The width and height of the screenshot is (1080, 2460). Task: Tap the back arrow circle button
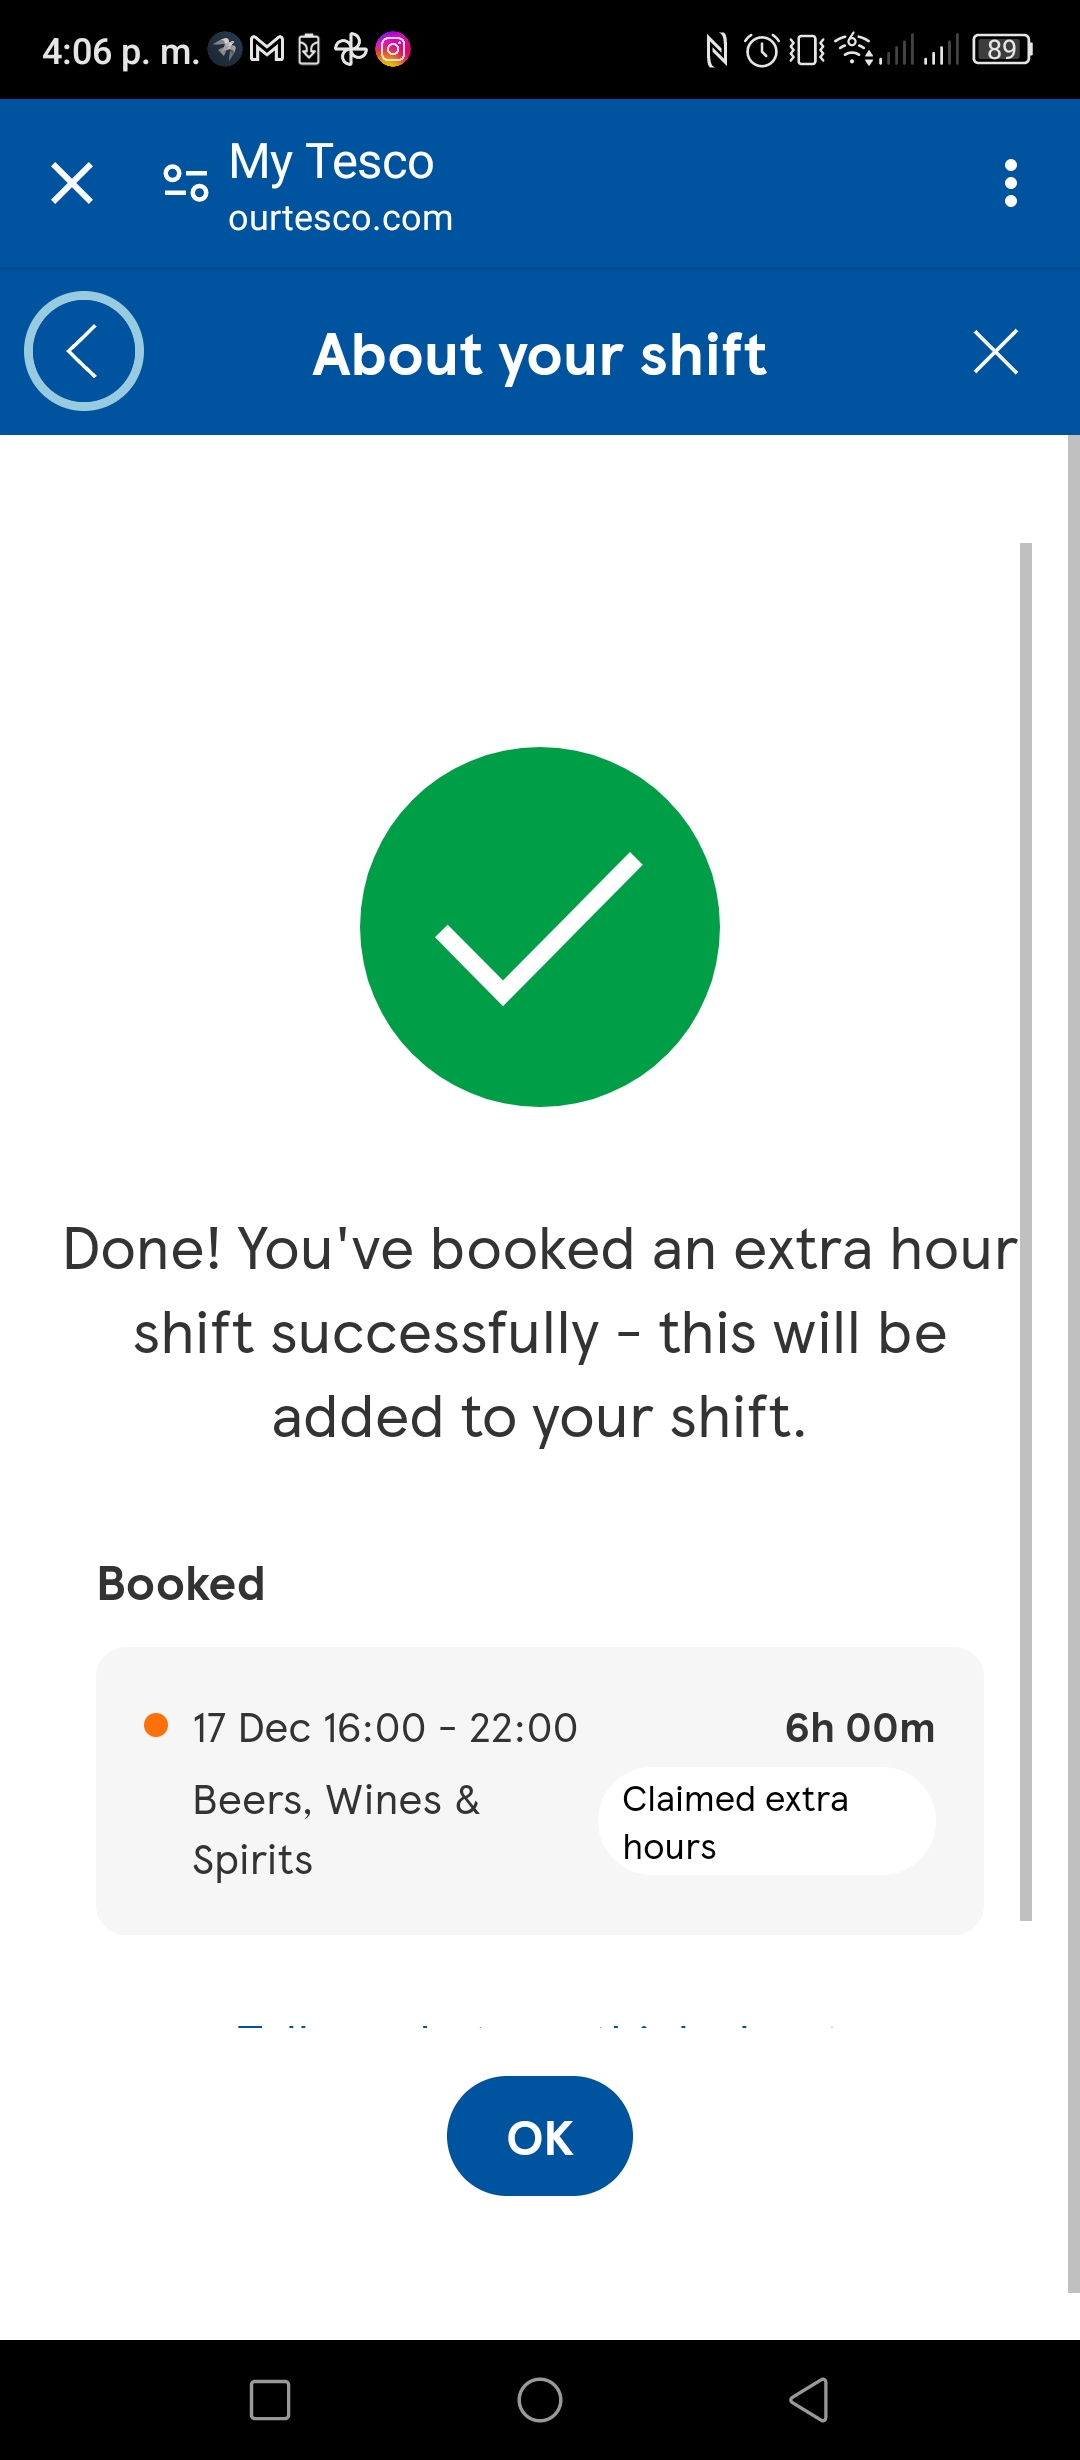pos(84,351)
